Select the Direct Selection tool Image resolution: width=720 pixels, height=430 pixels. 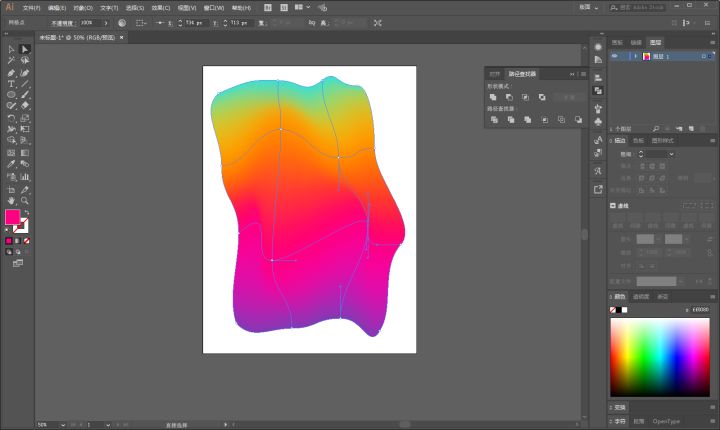pyautogui.click(x=25, y=48)
